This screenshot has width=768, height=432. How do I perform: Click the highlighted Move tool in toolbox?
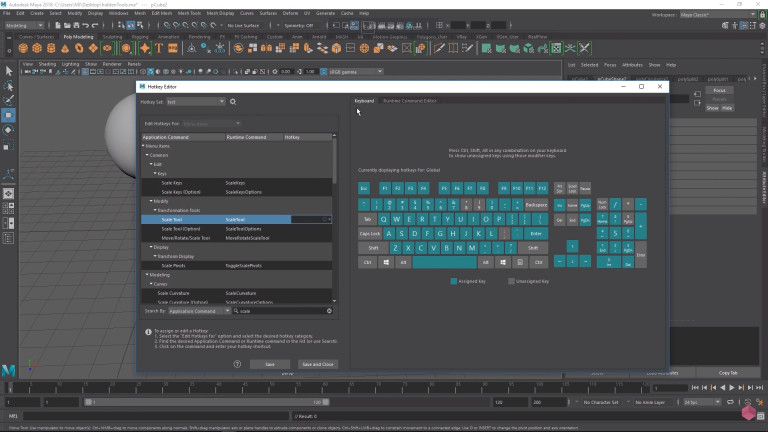pyautogui.click(x=8, y=116)
